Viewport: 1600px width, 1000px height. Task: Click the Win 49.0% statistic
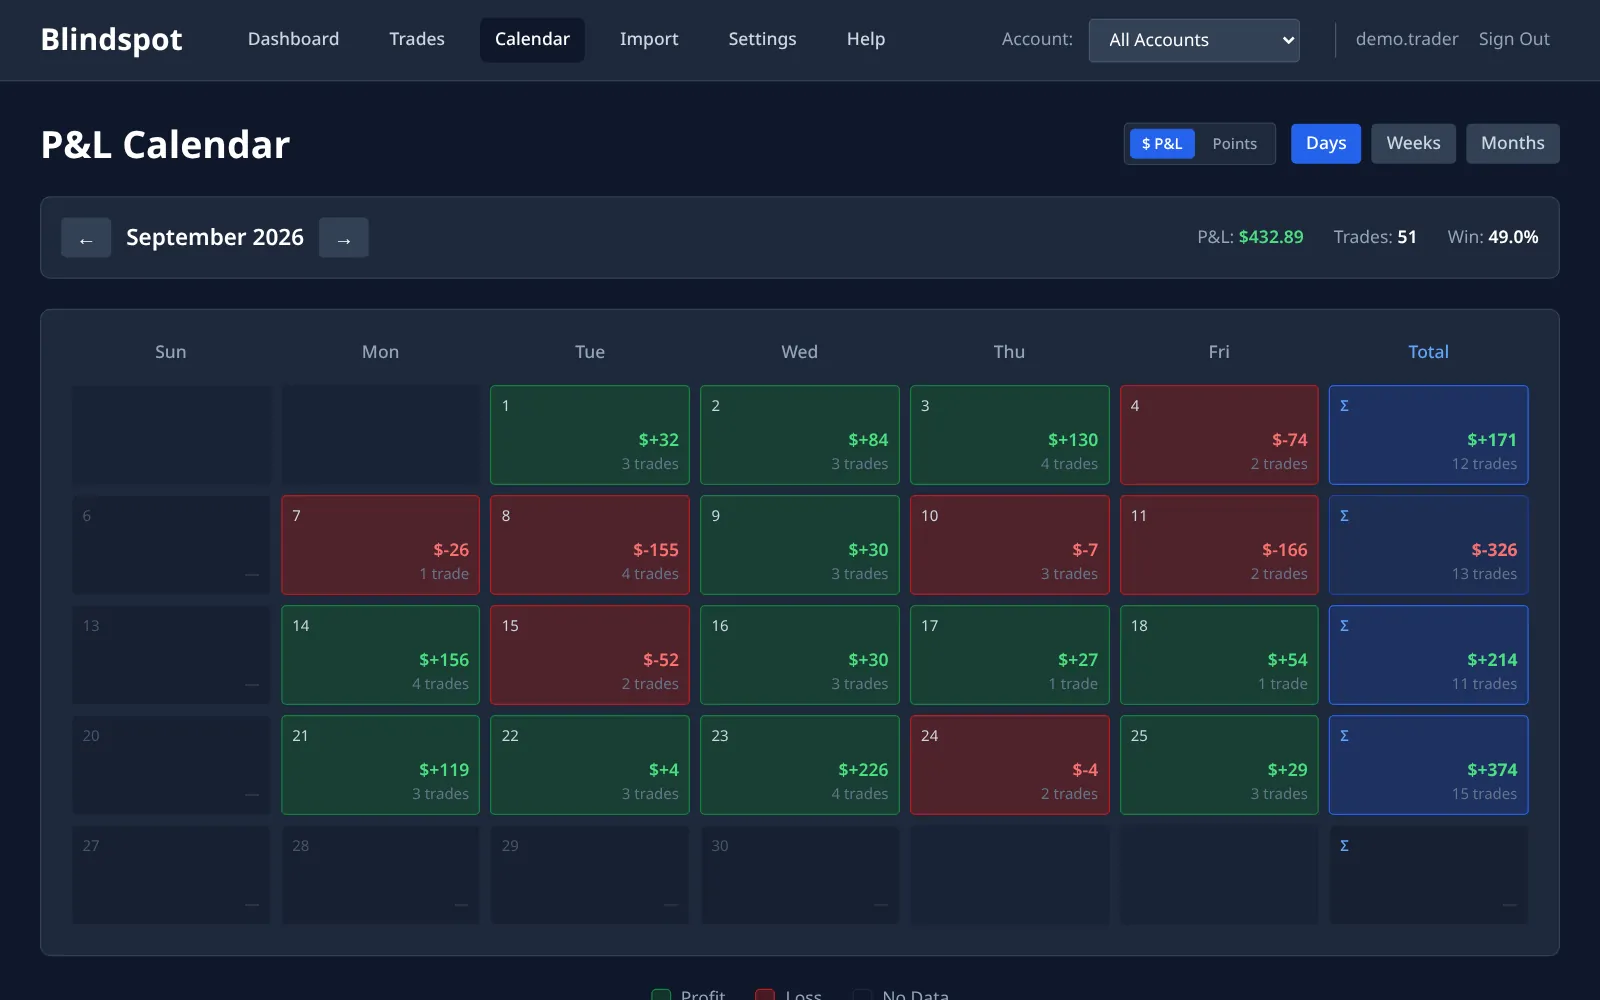point(1492,237)
